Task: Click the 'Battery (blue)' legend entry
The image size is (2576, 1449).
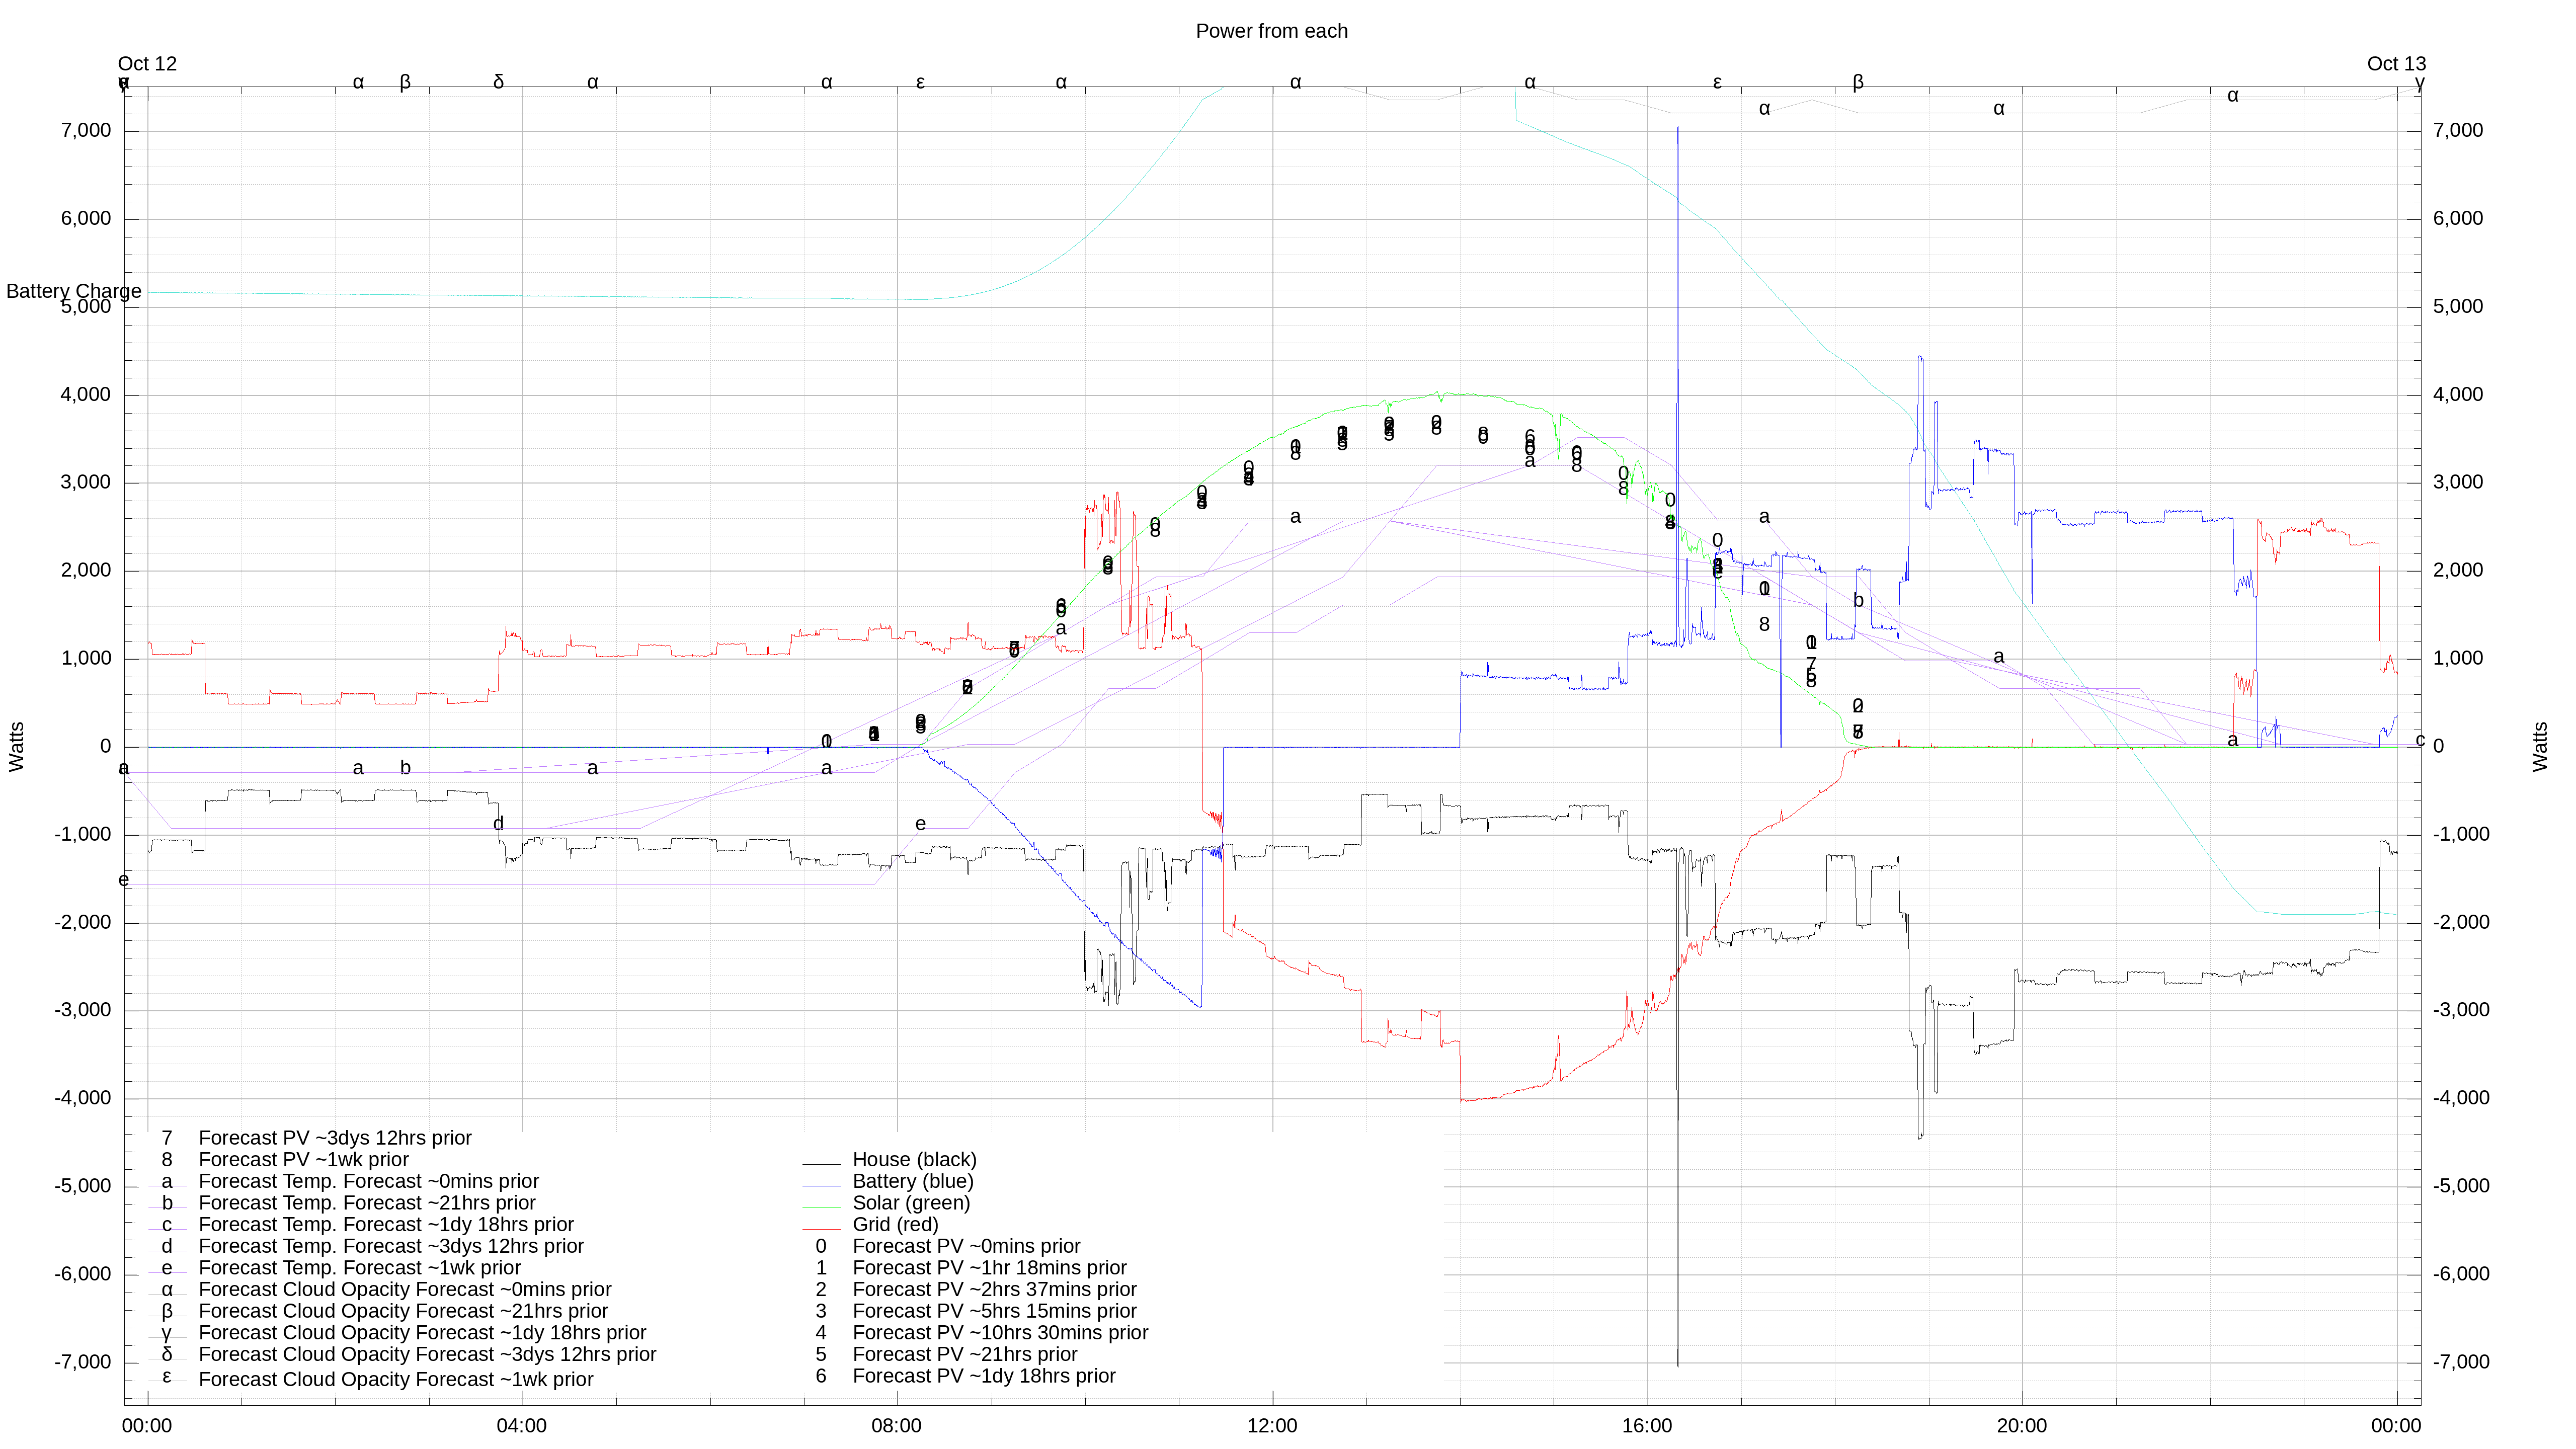Action: pos(912,1181)
